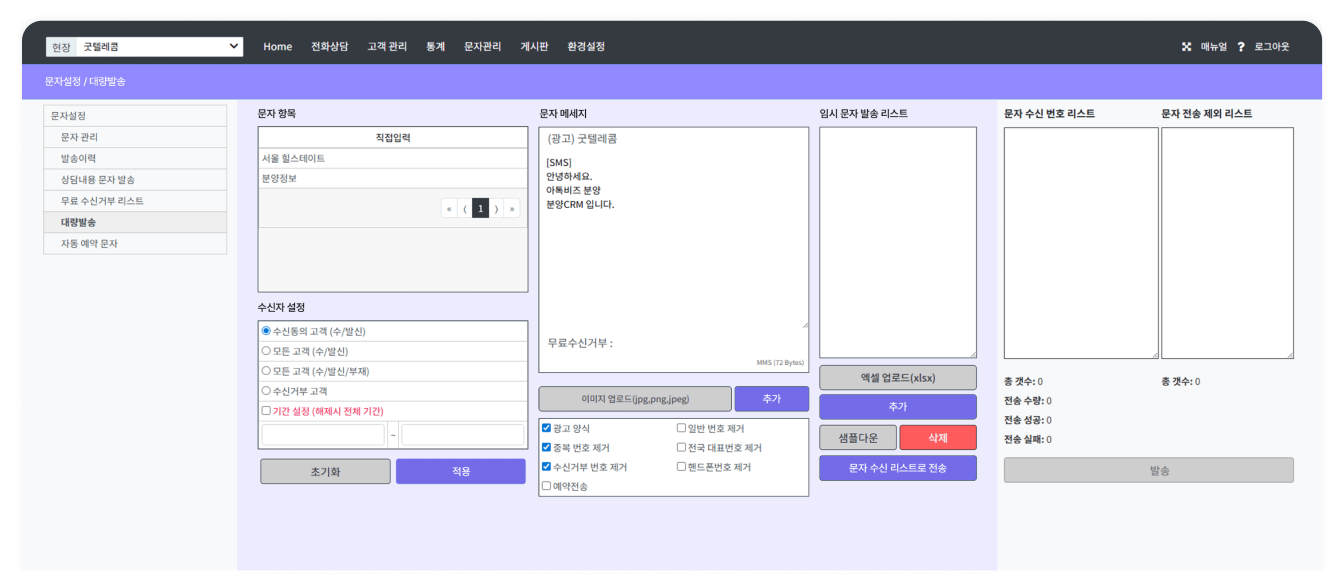
Task: Advance a page using › arrow
Action: point(495,207)
